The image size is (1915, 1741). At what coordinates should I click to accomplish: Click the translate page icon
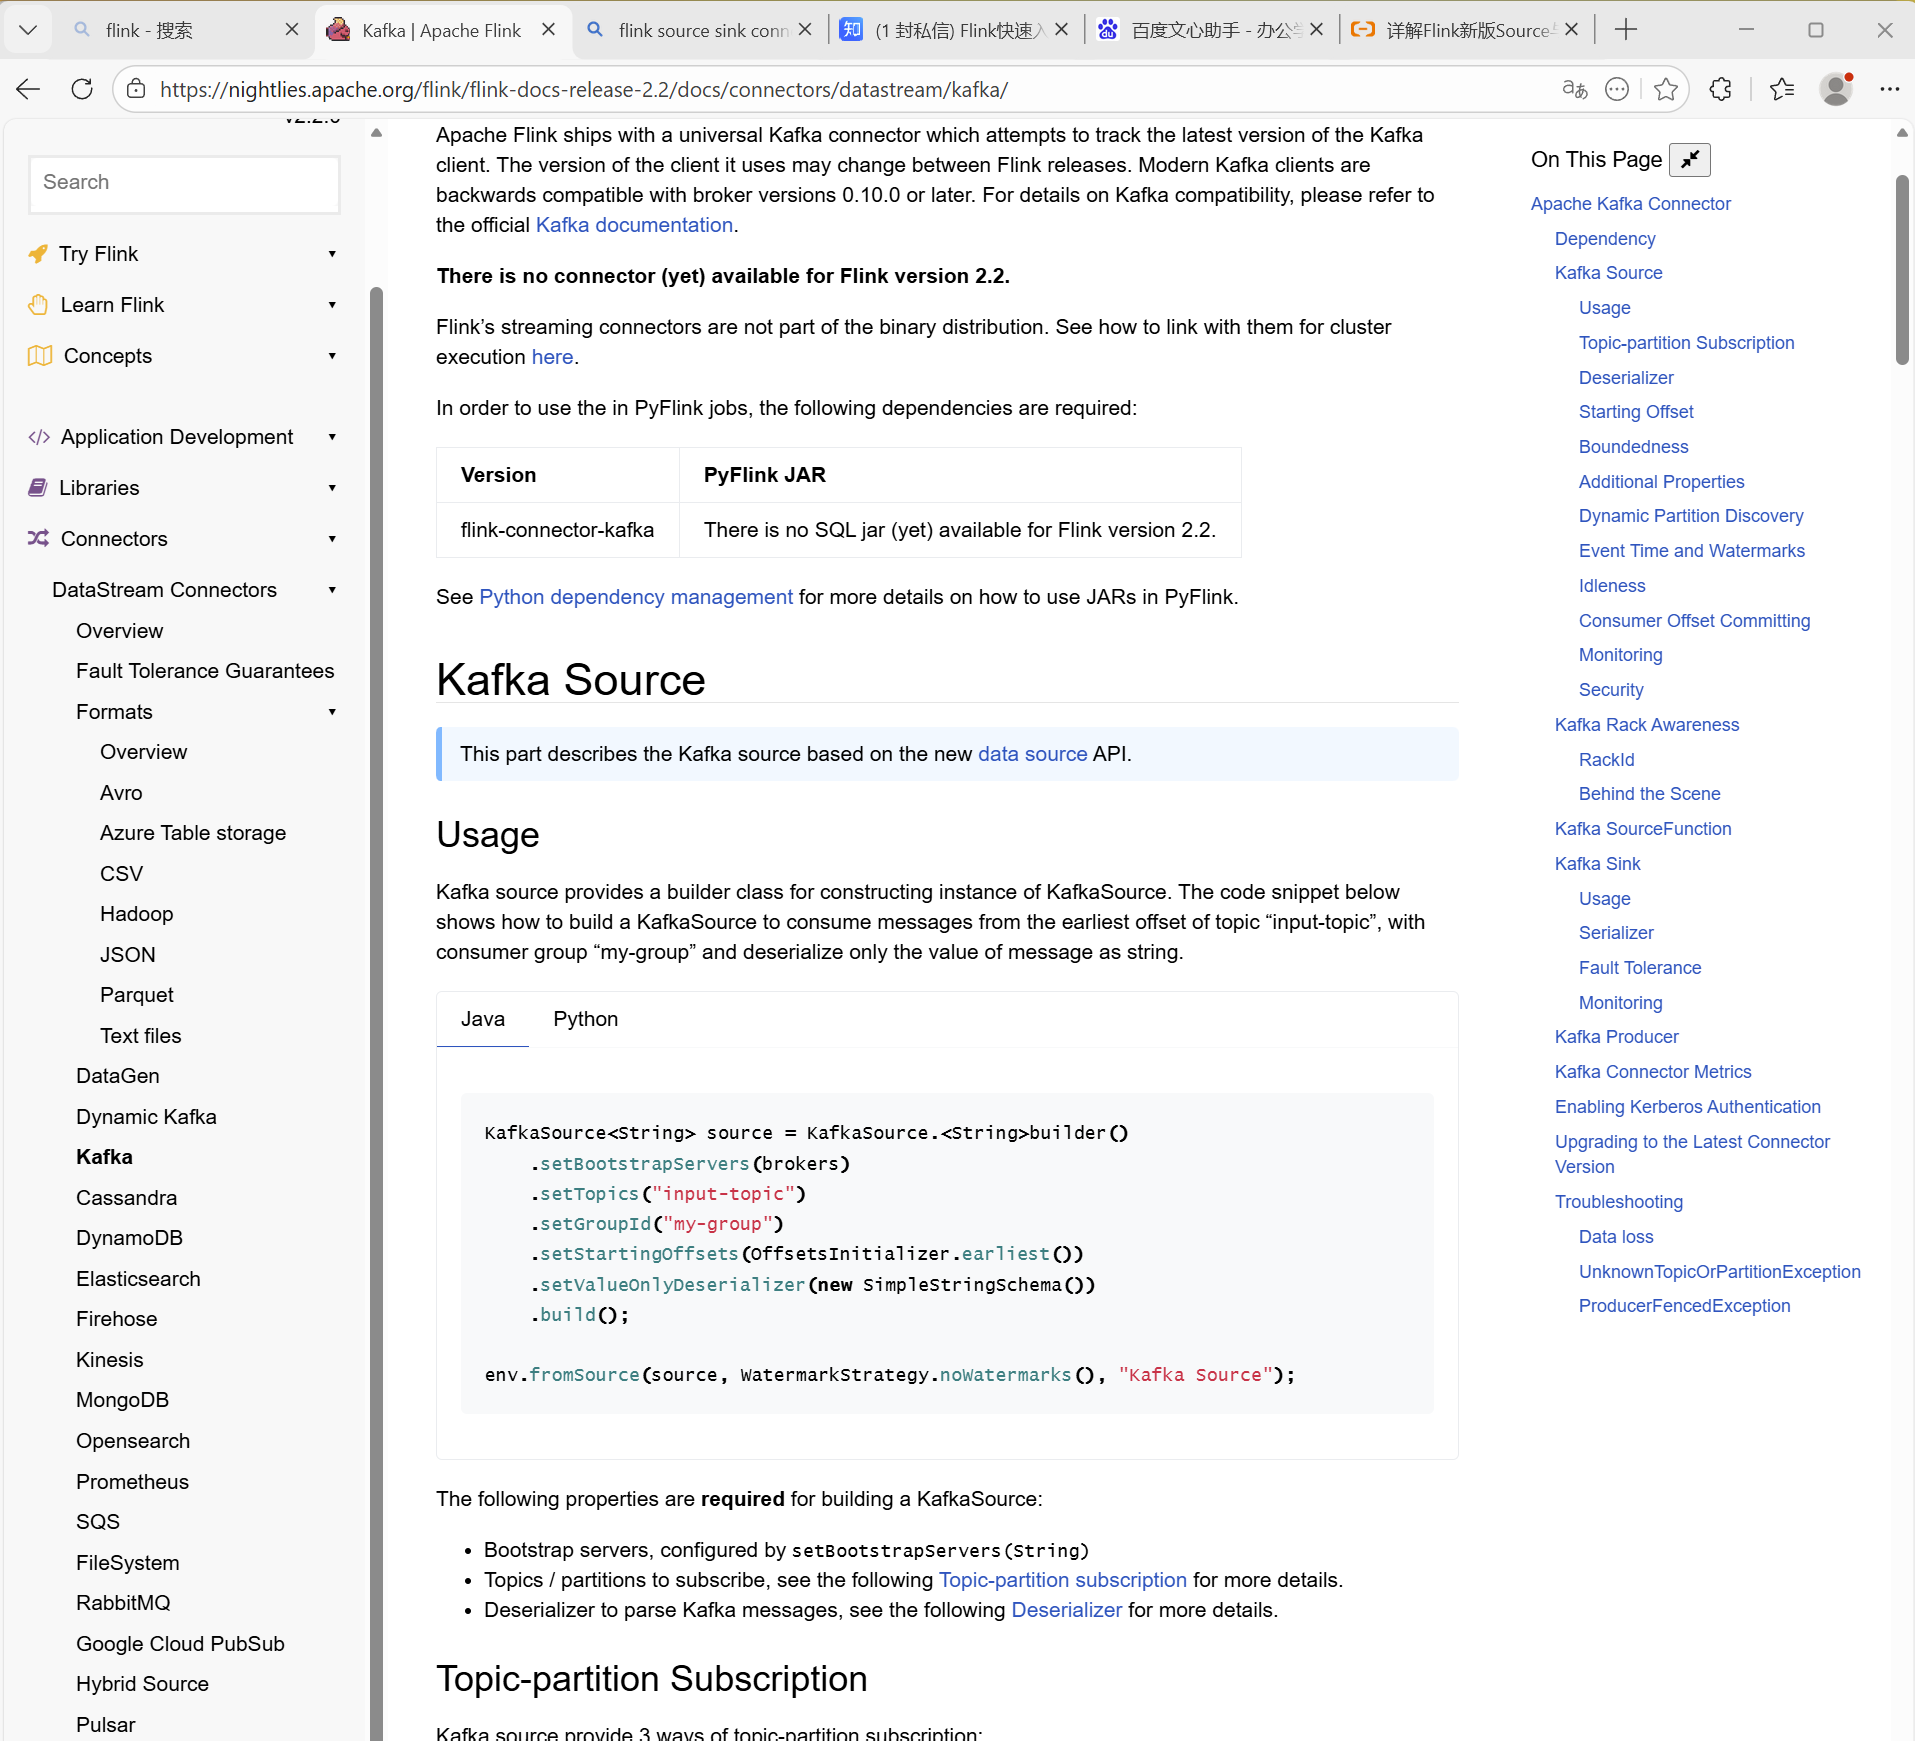pos(1575,90)
